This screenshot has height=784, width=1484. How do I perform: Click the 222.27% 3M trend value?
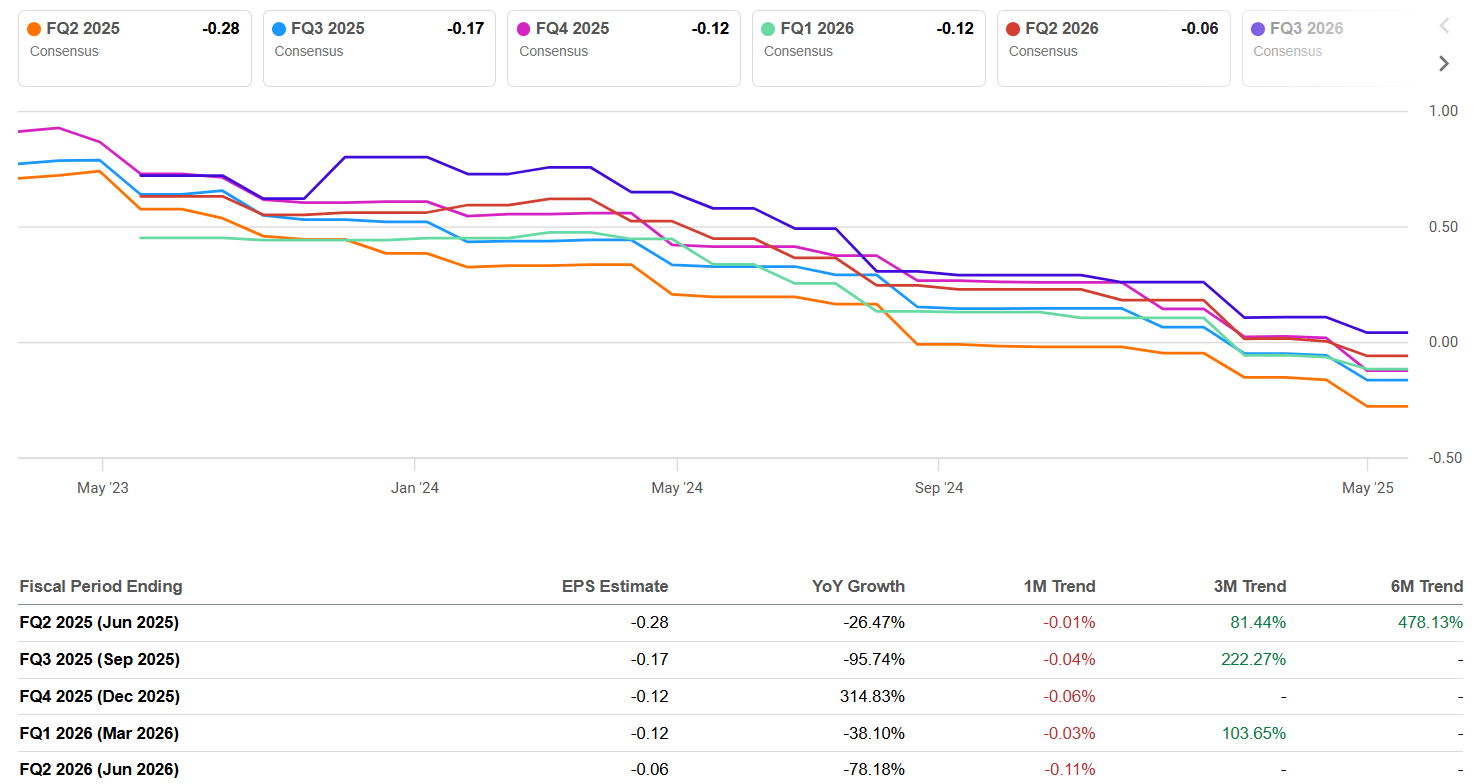1255,659
